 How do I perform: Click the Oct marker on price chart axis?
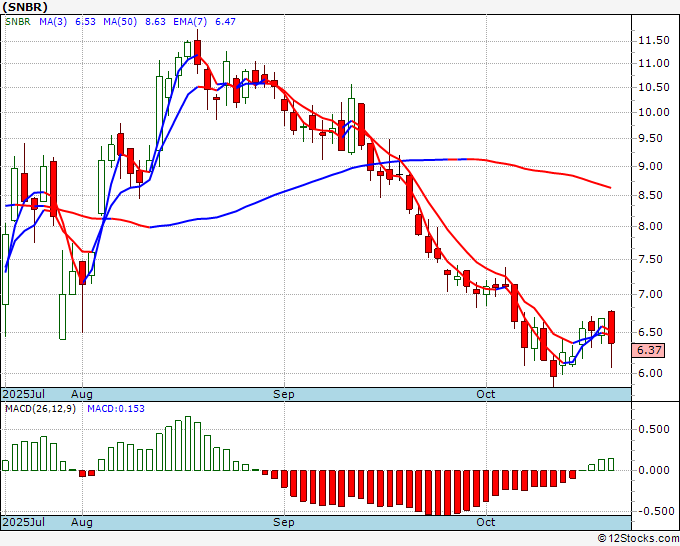click(x=486, y=395)
